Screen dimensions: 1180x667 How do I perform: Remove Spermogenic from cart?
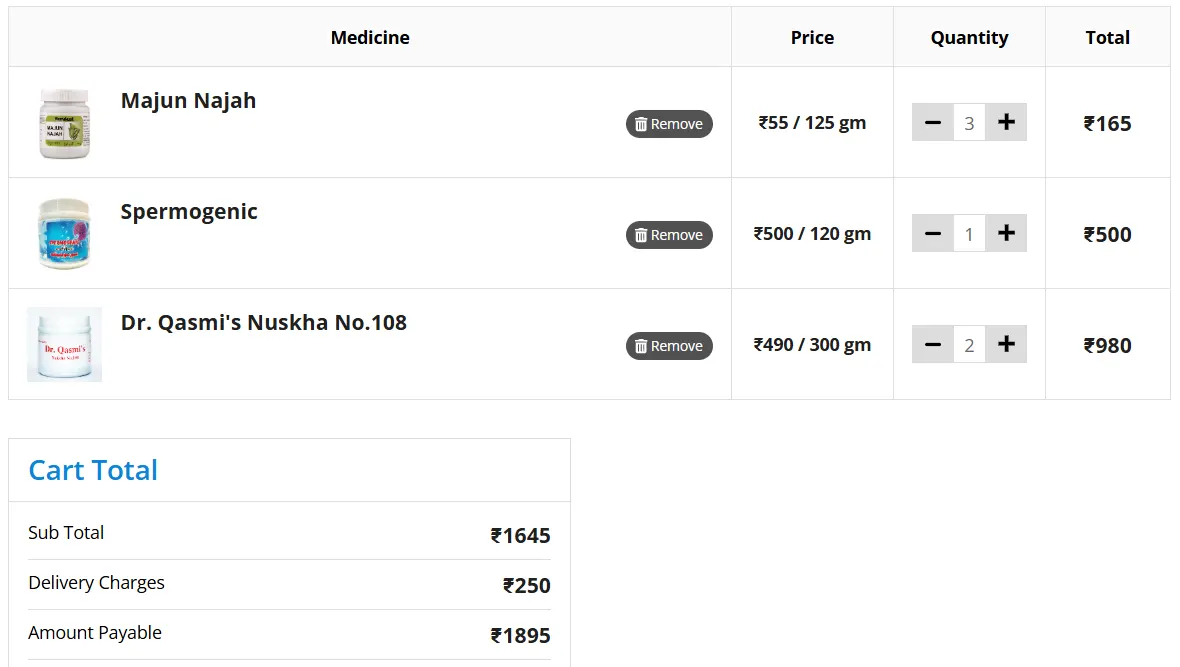pyautogui.click(x=669, y=235)
